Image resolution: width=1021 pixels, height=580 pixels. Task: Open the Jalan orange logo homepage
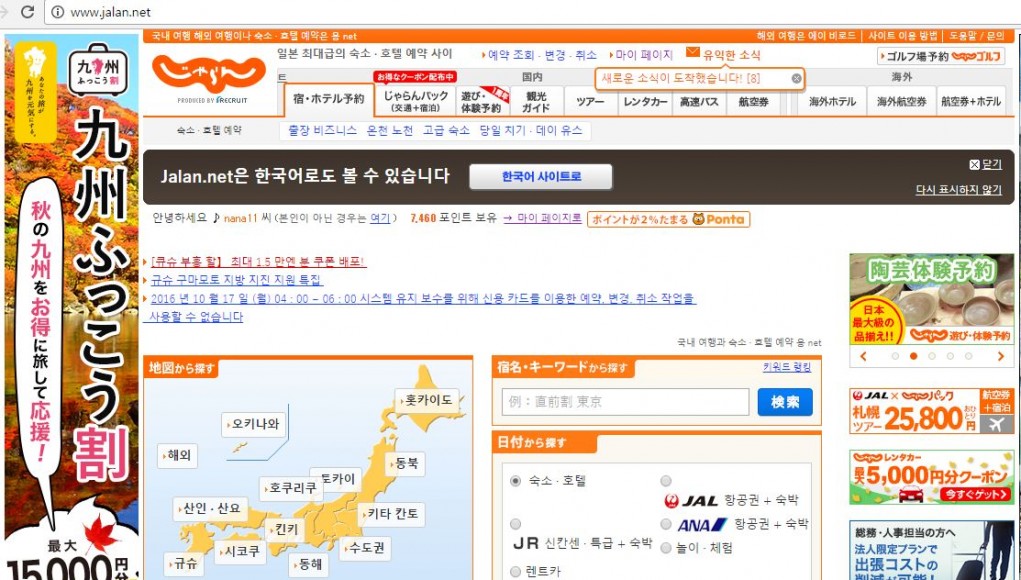pos(209,73)
